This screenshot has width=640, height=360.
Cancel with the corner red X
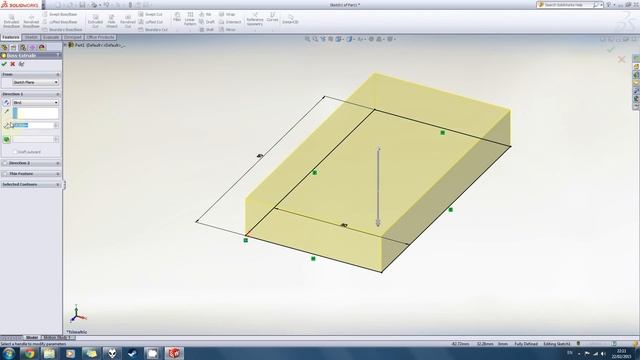(x=621, y=60)
